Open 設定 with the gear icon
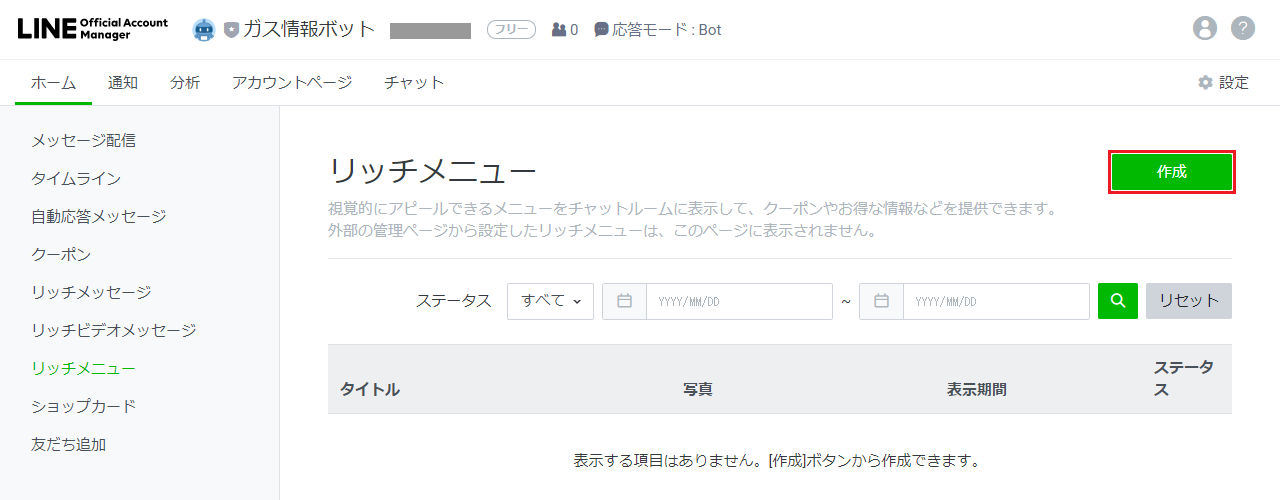This screenshot has height=500, width=1280. pyautogui.click(x=1223, y=83)
